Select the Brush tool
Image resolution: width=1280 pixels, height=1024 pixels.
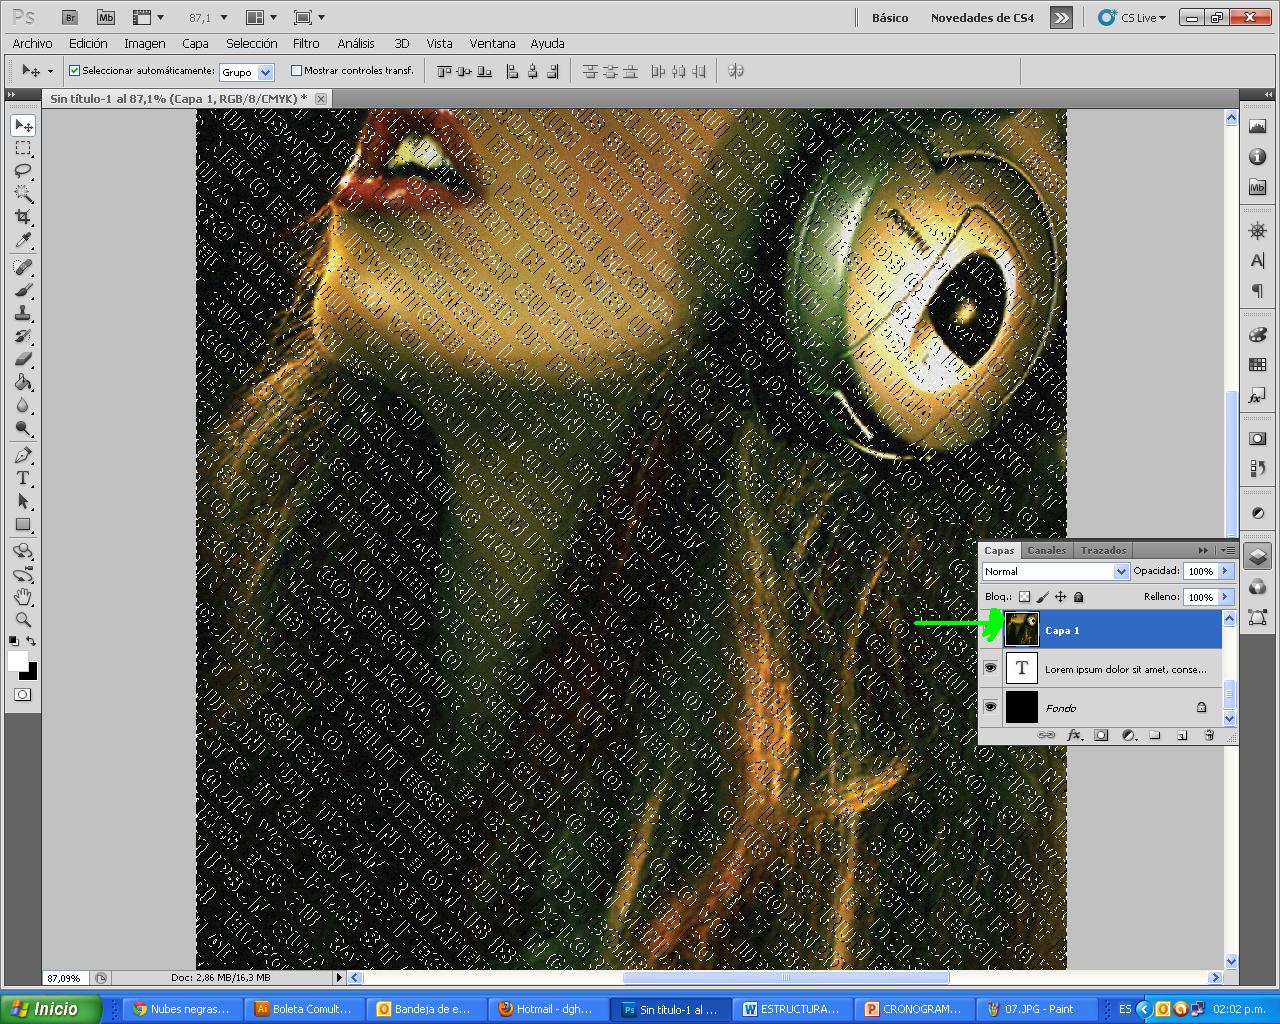(23, 290)
